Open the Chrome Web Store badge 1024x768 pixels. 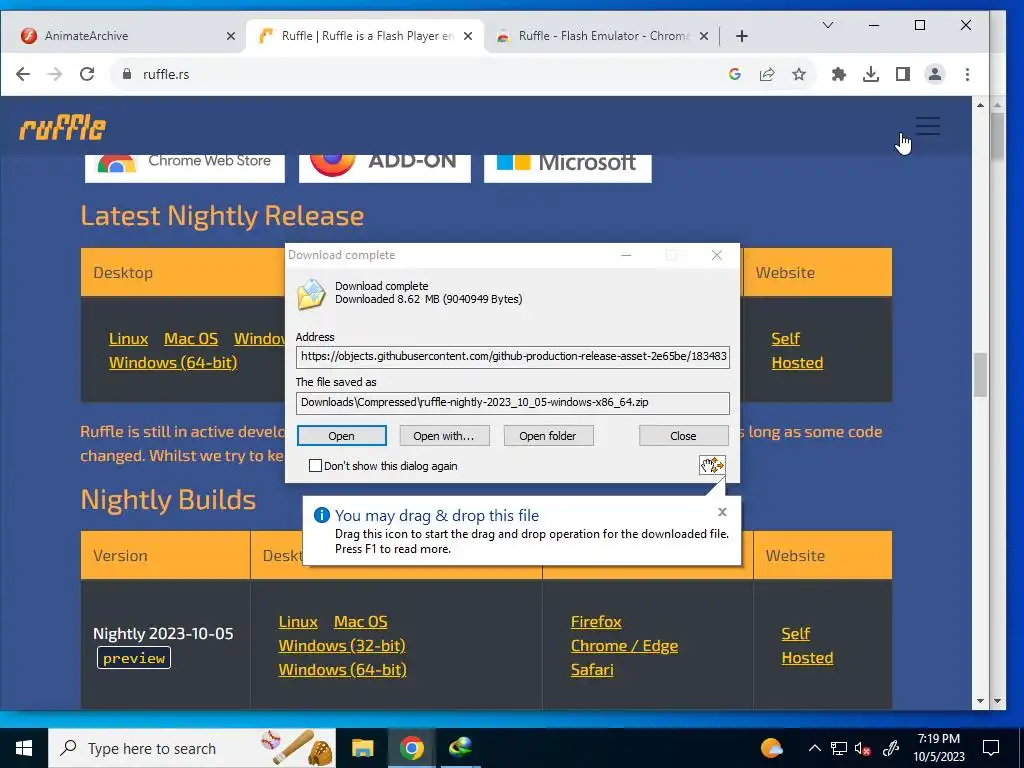pos(185,168)
